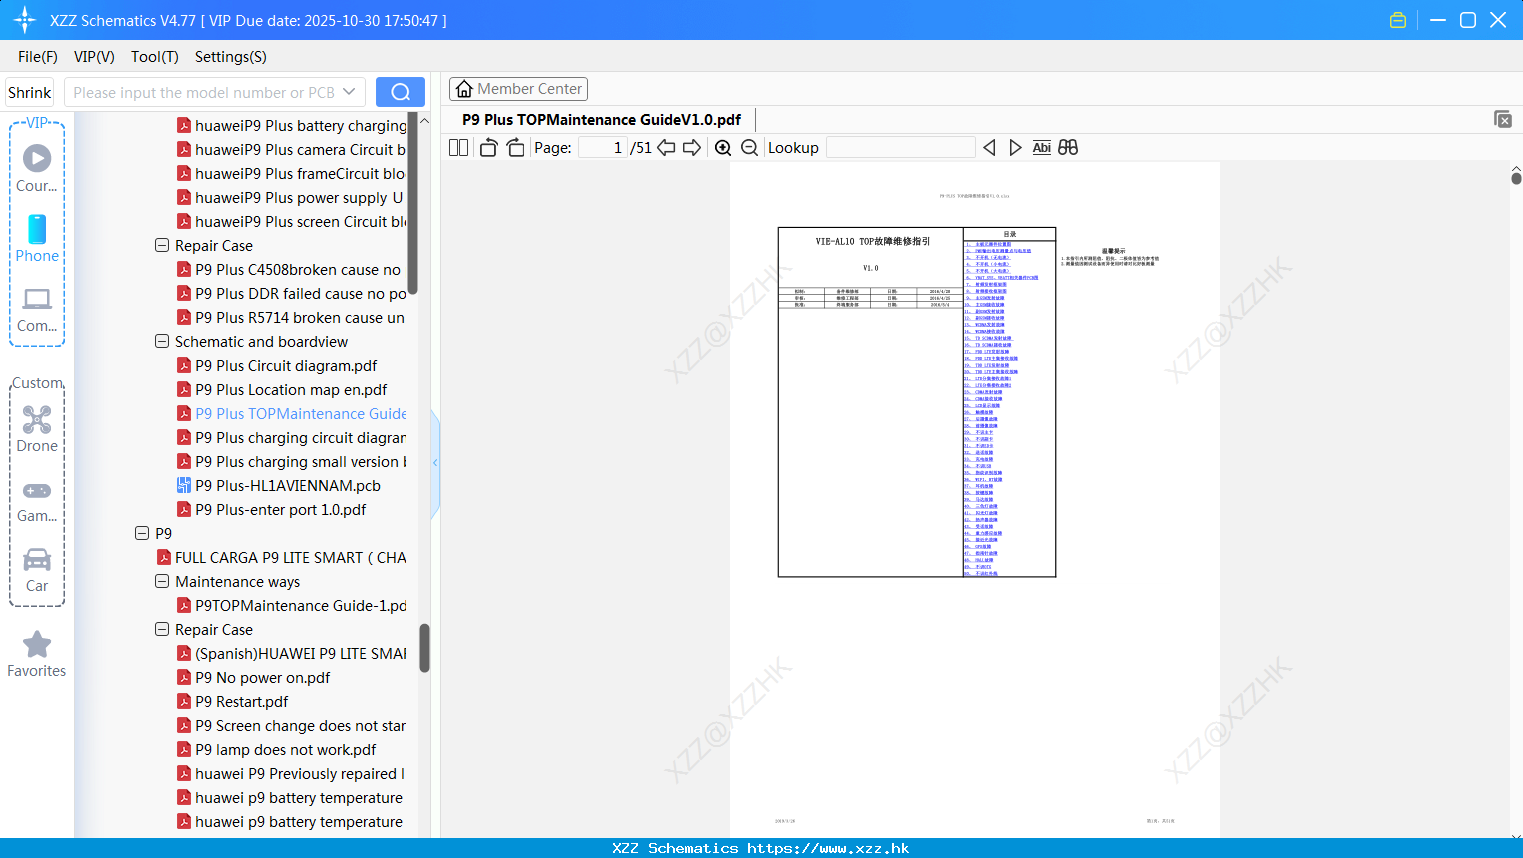
Task: Rotate page counterclockwise
Action: point(488,147)
